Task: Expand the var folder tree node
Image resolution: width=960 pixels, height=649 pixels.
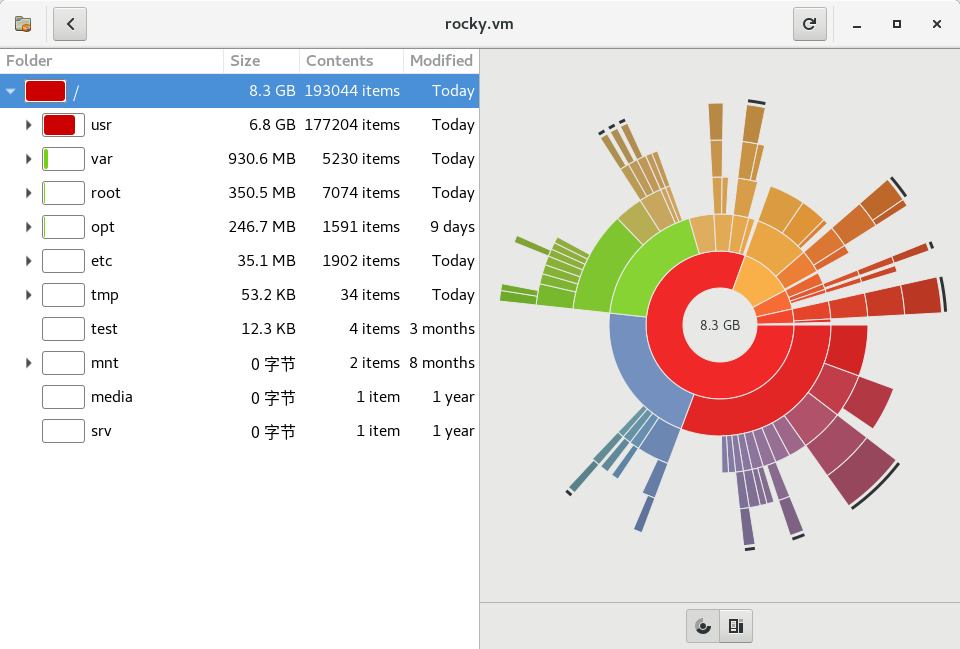Action: [x=28, y=159]
